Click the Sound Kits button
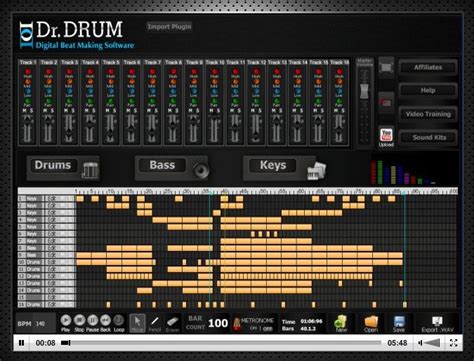The image size is (474, 361). (x=428, y=137)
